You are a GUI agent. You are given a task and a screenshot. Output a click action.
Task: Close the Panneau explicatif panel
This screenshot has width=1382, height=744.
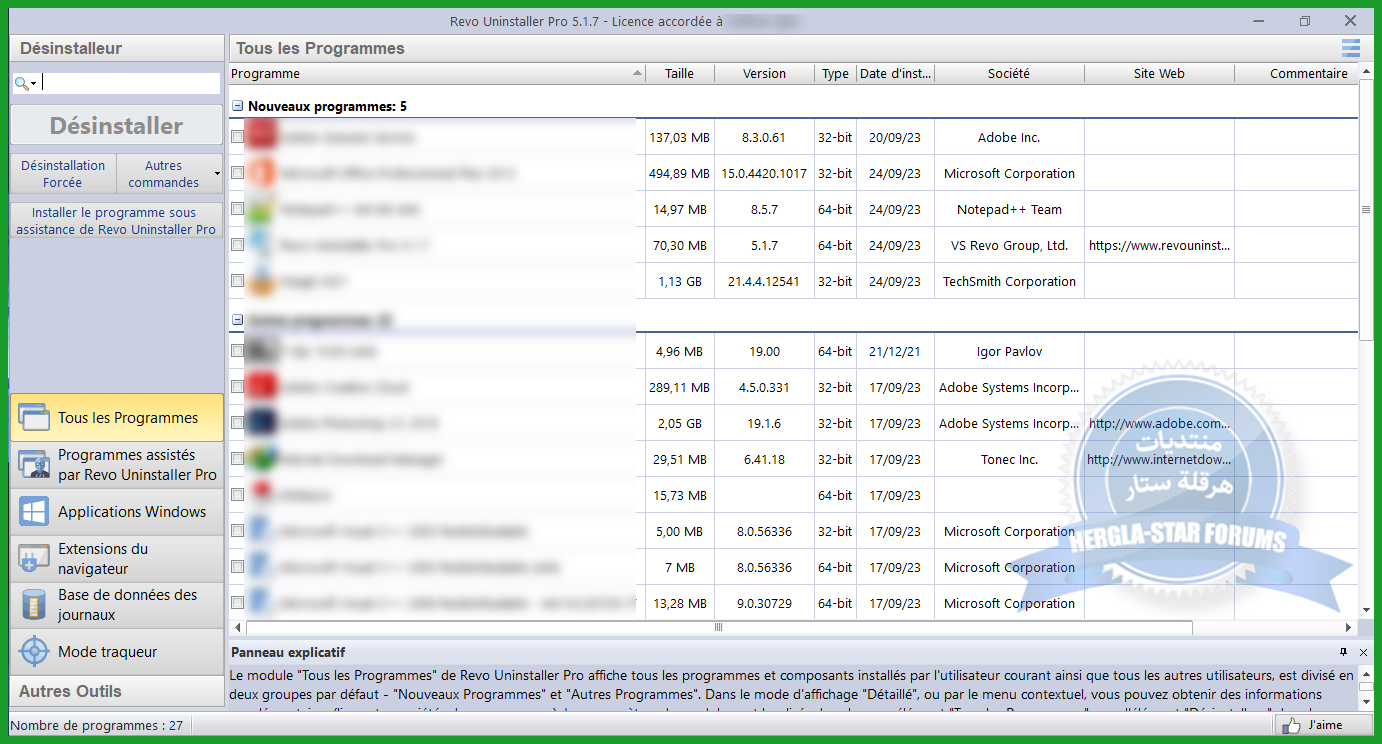(x=1363, y=652)
